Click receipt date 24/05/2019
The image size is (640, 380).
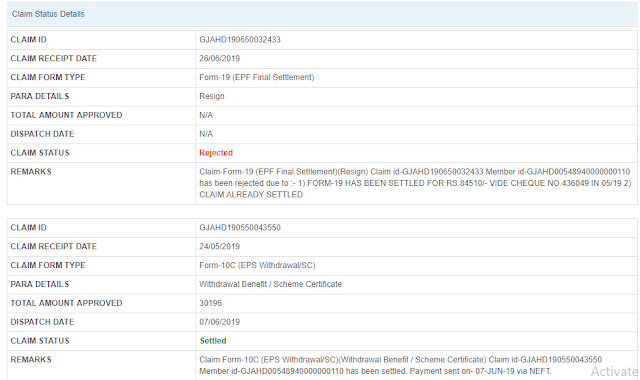pos(220,246)
